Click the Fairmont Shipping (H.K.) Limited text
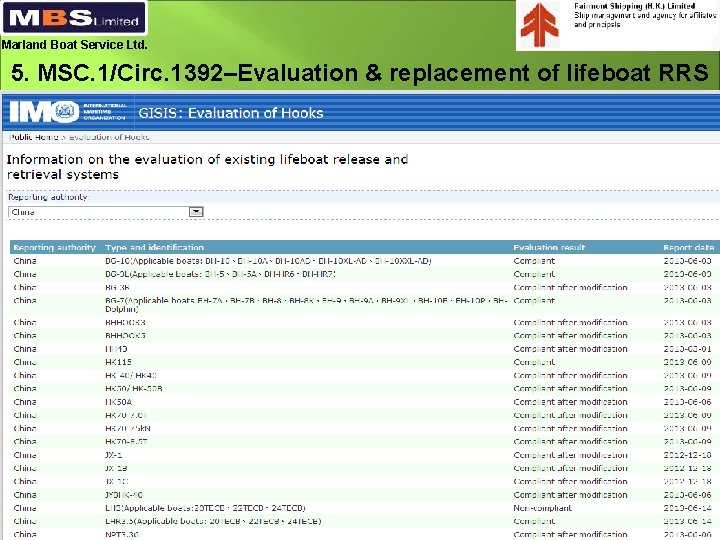This screenshot has height=540, width=720. click(635, 6)
